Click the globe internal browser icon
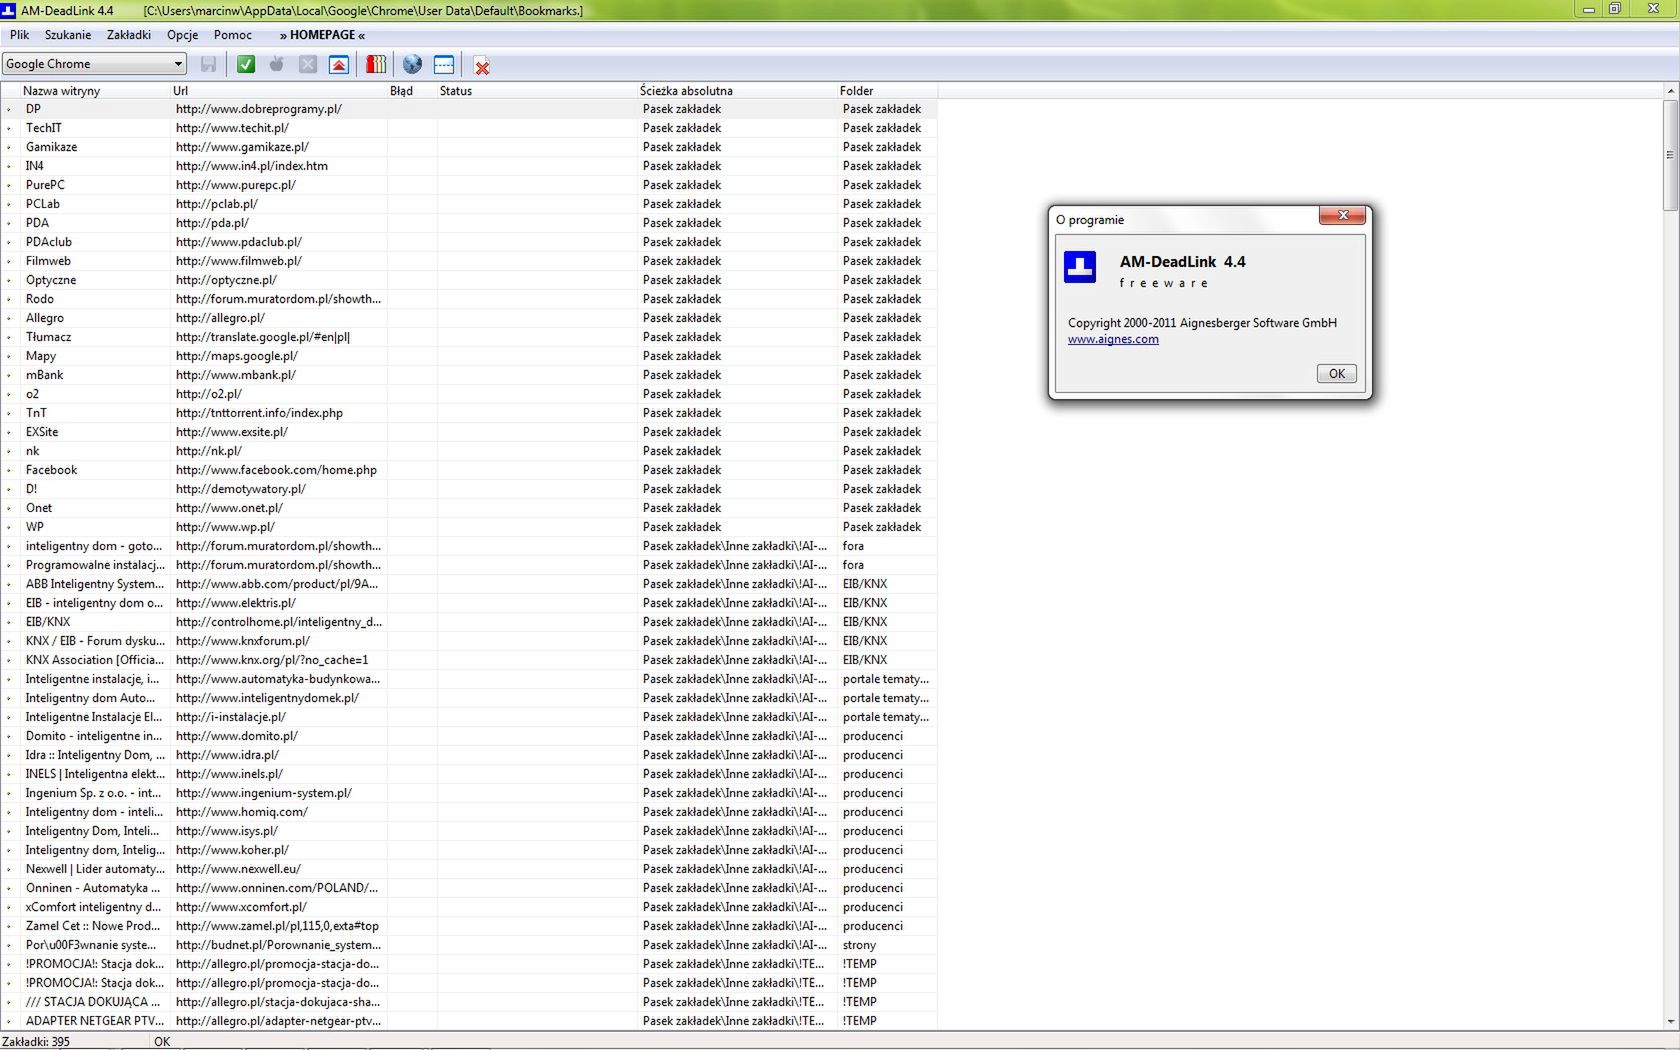 click(x=412, y=64)
